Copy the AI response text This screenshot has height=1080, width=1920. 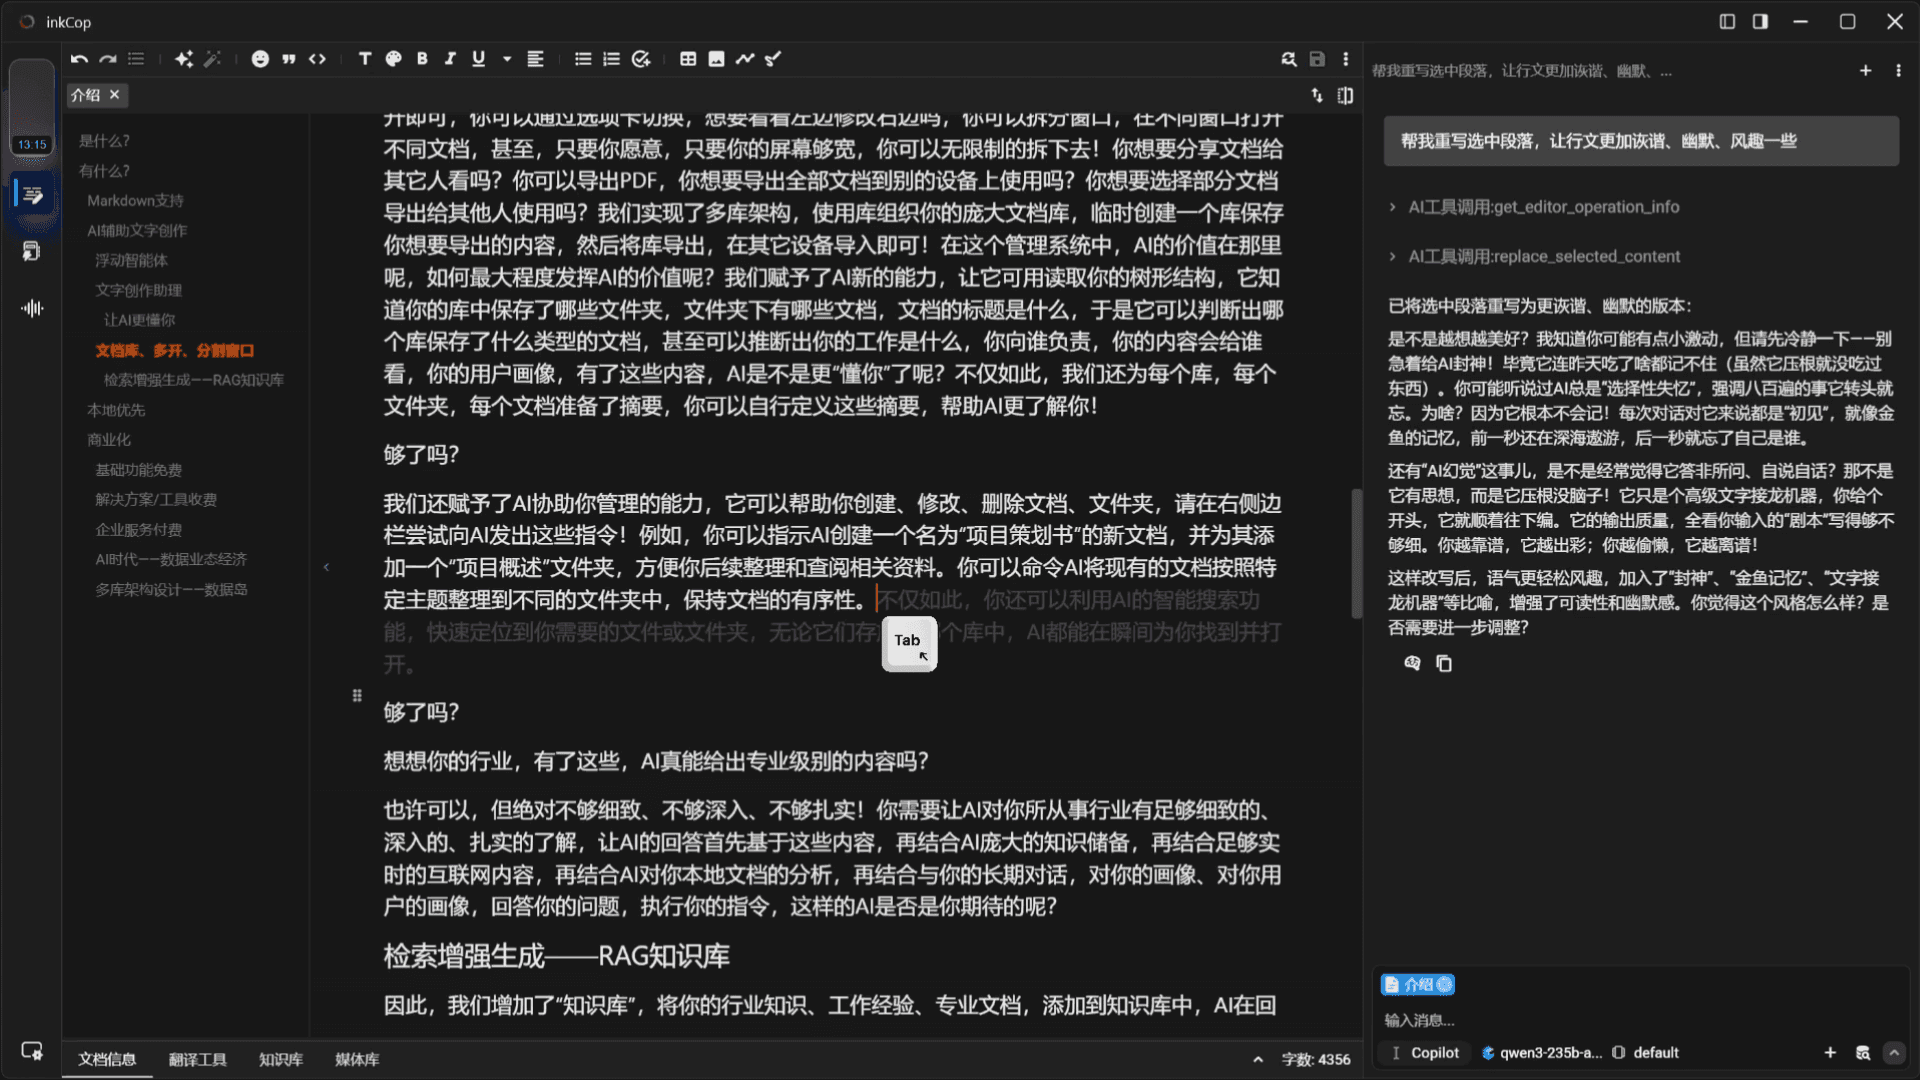tap(1444, 663)
